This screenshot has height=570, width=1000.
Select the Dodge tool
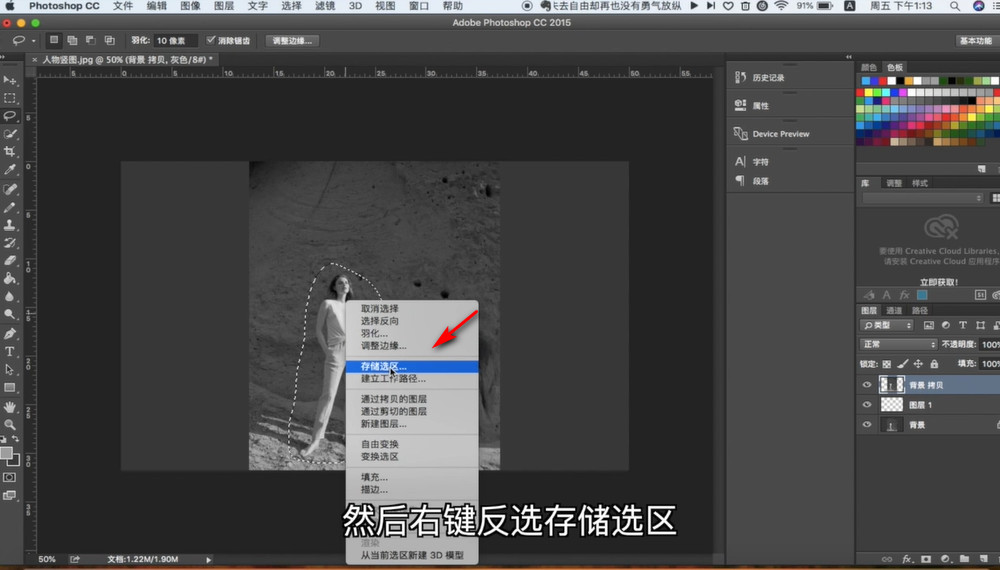point(10,314)
